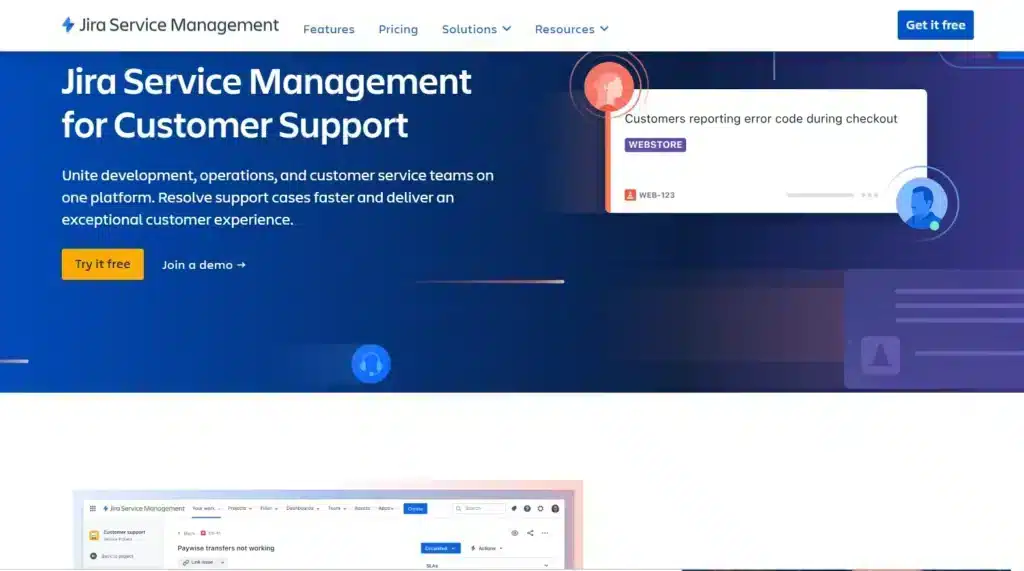The height and width of the screenshot is (571, 1024).
Task: Open the Apps menu in preview
Action: (x=386, y=508)
